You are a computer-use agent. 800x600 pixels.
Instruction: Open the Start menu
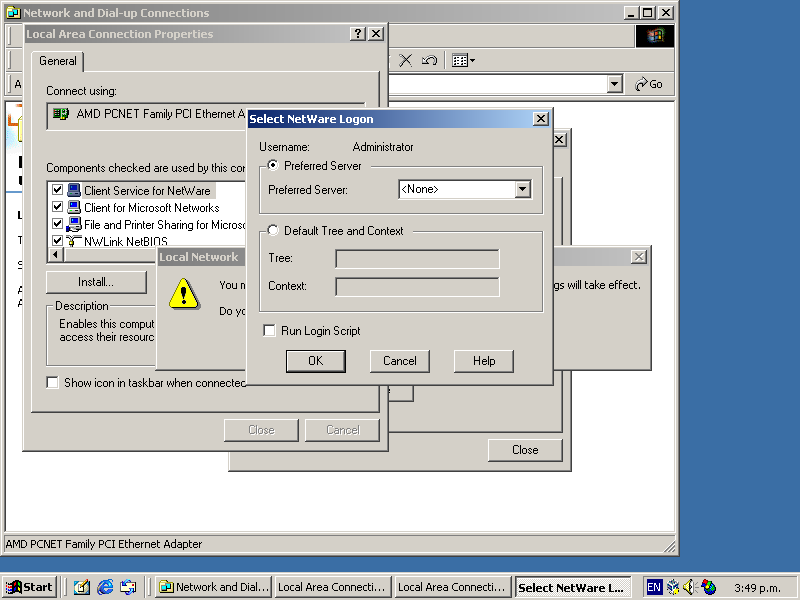(x=29, y=587)
